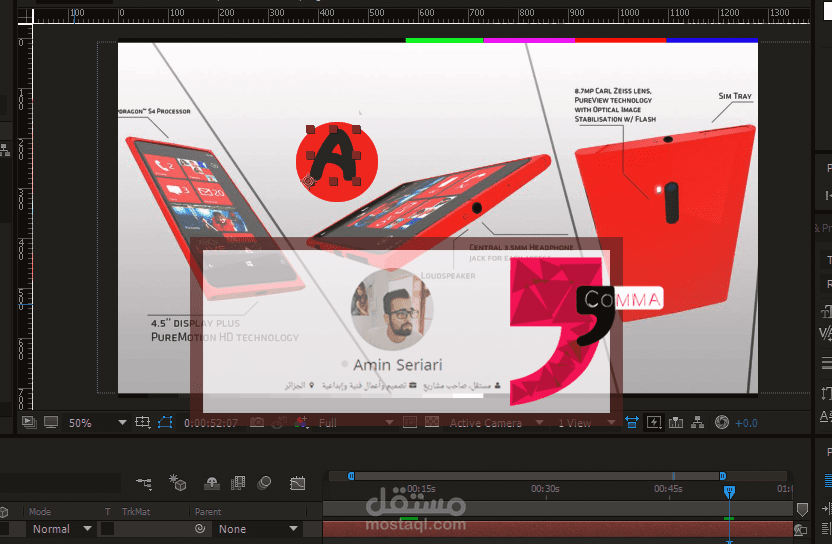Toggle hide shy layers icon

[212, 483]
